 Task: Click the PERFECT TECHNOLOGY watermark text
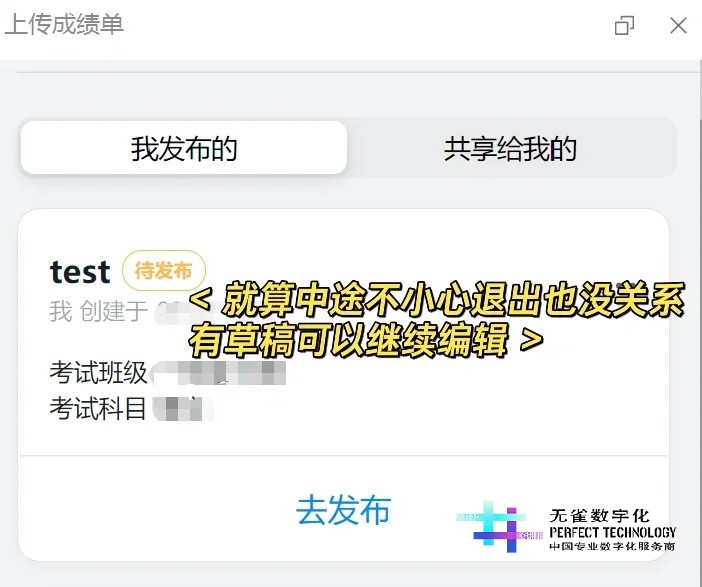[x=612, y=532]
